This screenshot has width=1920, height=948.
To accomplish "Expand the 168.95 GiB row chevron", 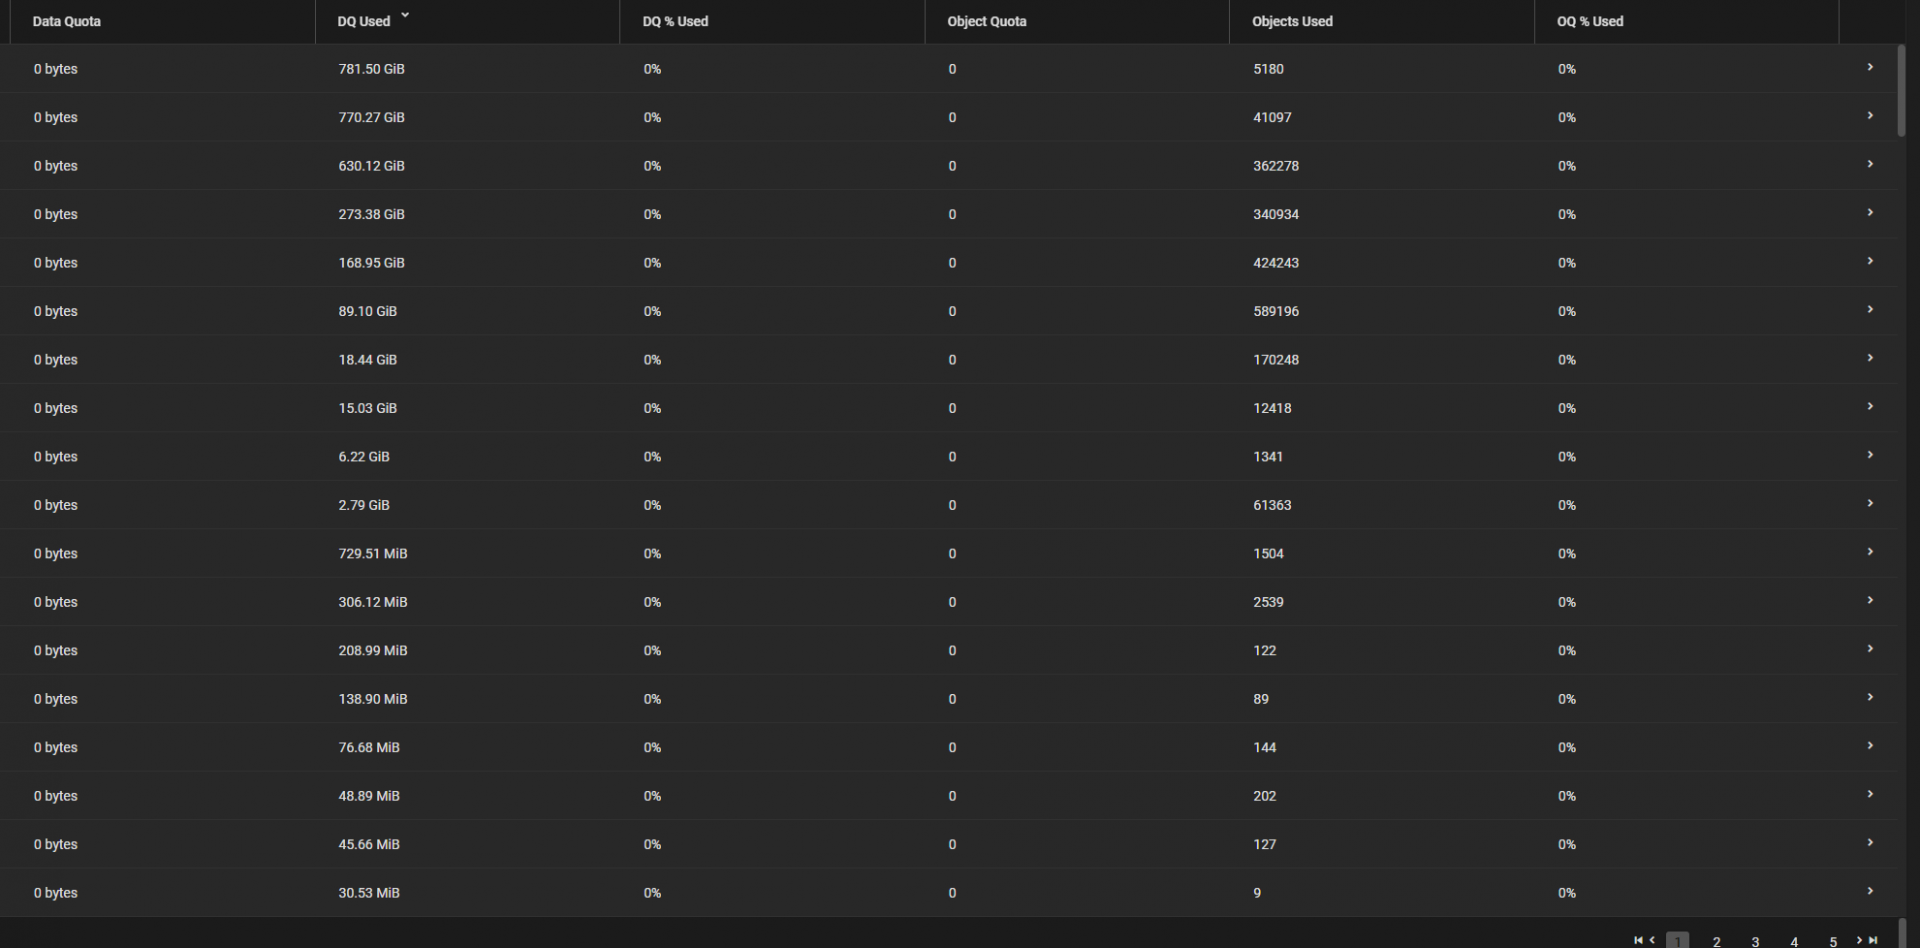I will (1870, 261).
